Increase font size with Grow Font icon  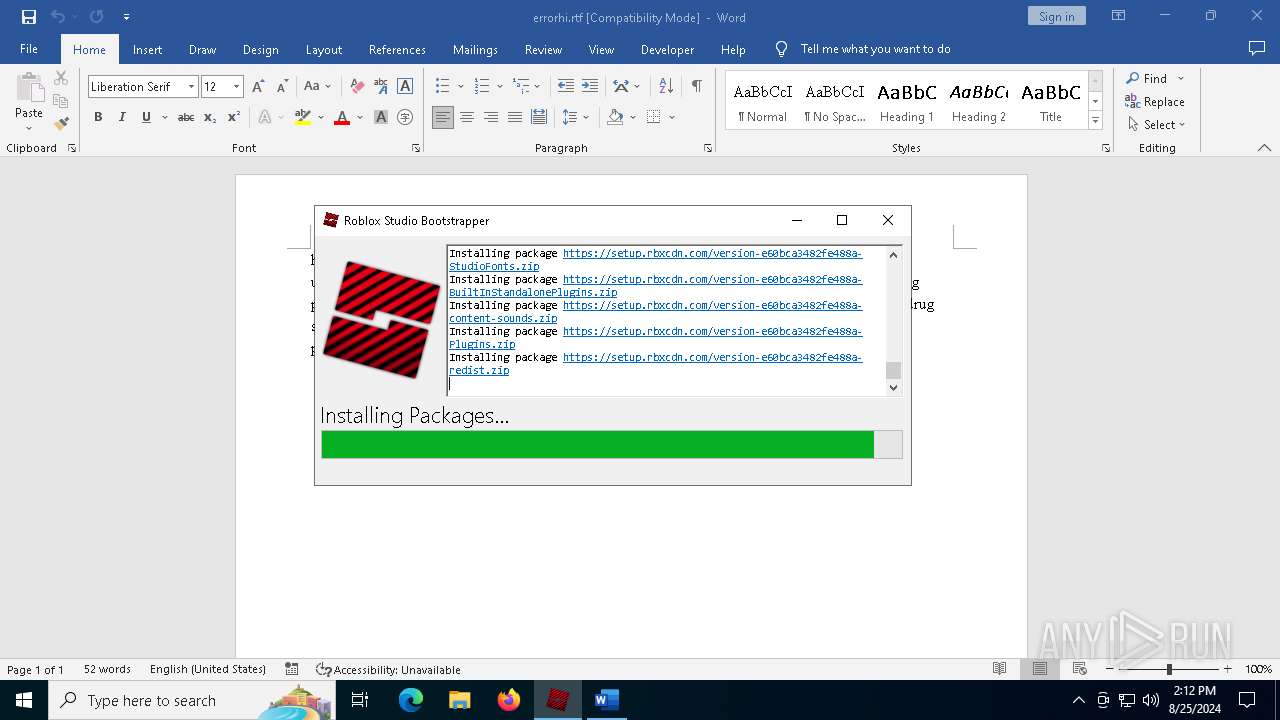pos(258,86)
